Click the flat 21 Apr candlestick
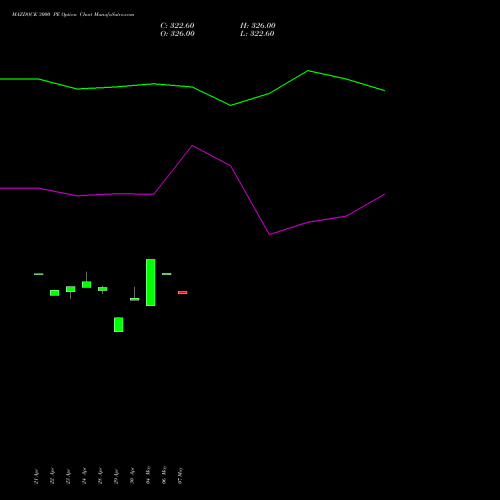500x500 pixels. point(39,274)
